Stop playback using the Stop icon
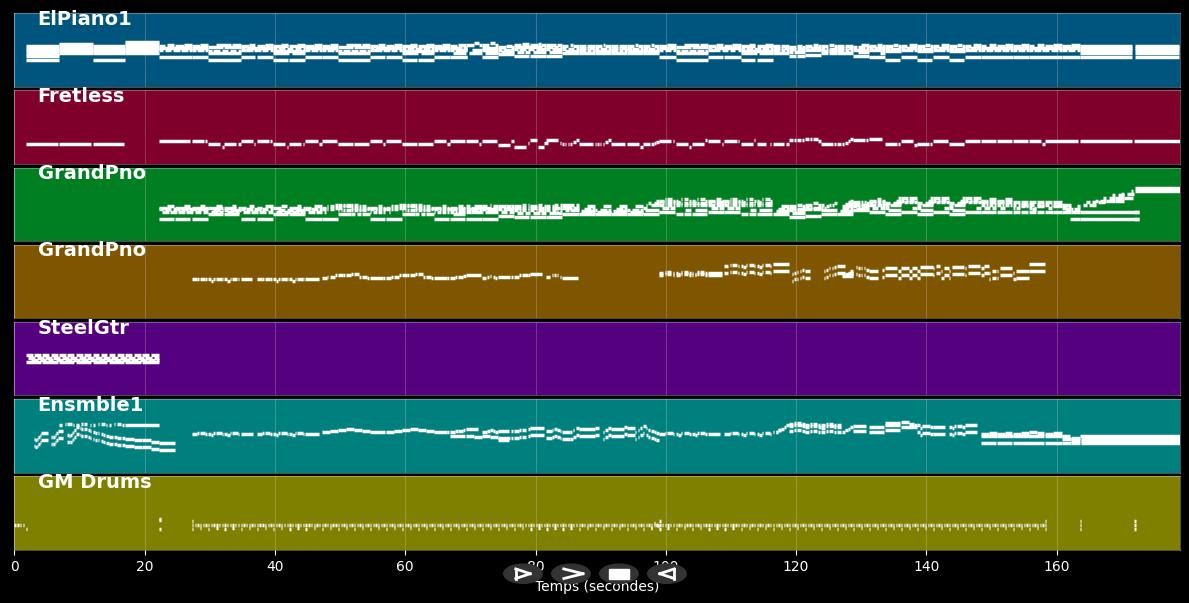Image resolution: width=1189 pixels, height=603 pixels. [x=618, y=573]
